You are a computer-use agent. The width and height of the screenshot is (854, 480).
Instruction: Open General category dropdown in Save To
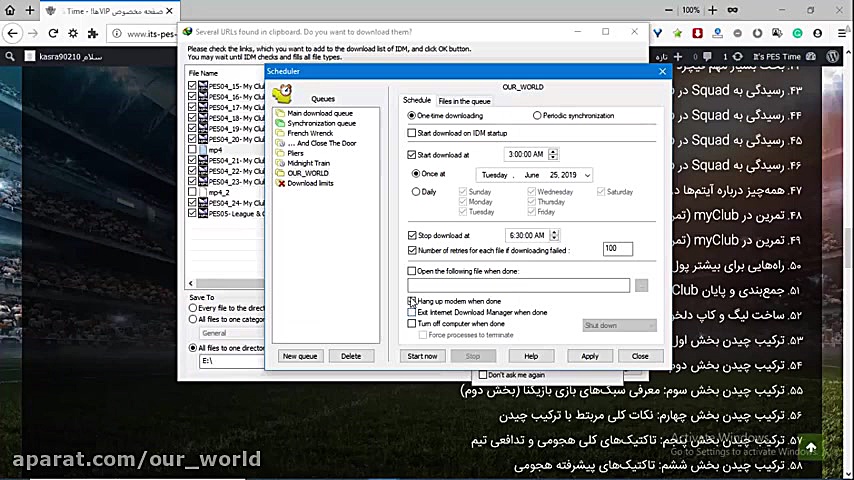pyautogui.click(x=232, y=333)
